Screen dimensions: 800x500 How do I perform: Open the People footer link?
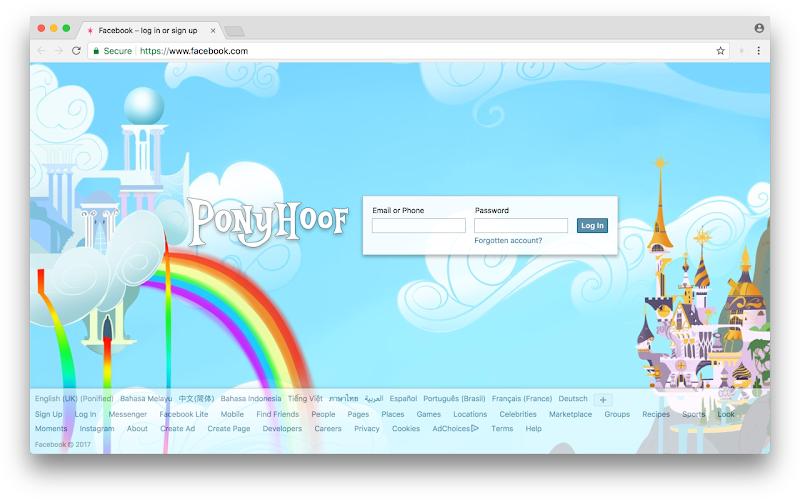(323, 414)
